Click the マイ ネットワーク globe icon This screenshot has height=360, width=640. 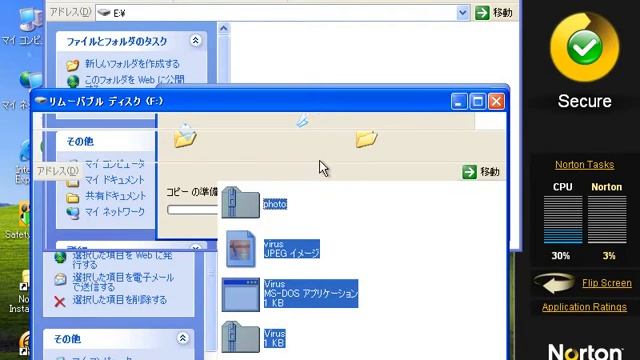point(73,213)
